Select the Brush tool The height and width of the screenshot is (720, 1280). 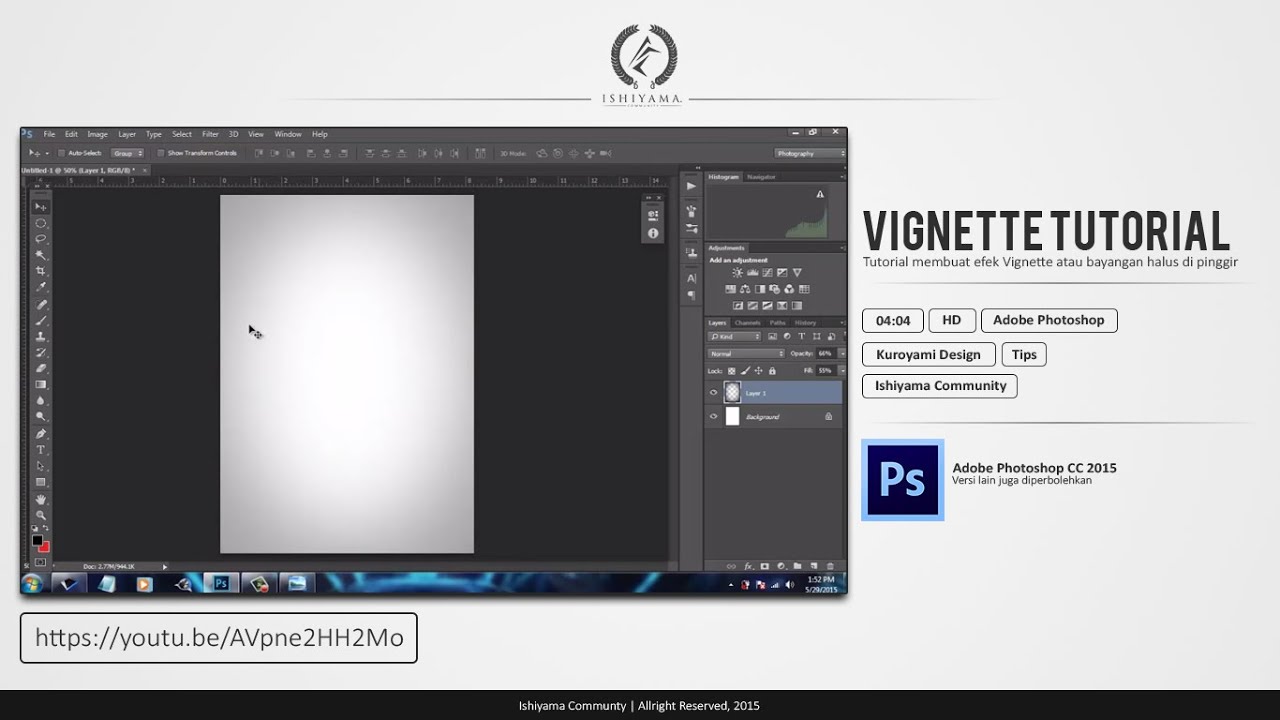coord(40,320)
